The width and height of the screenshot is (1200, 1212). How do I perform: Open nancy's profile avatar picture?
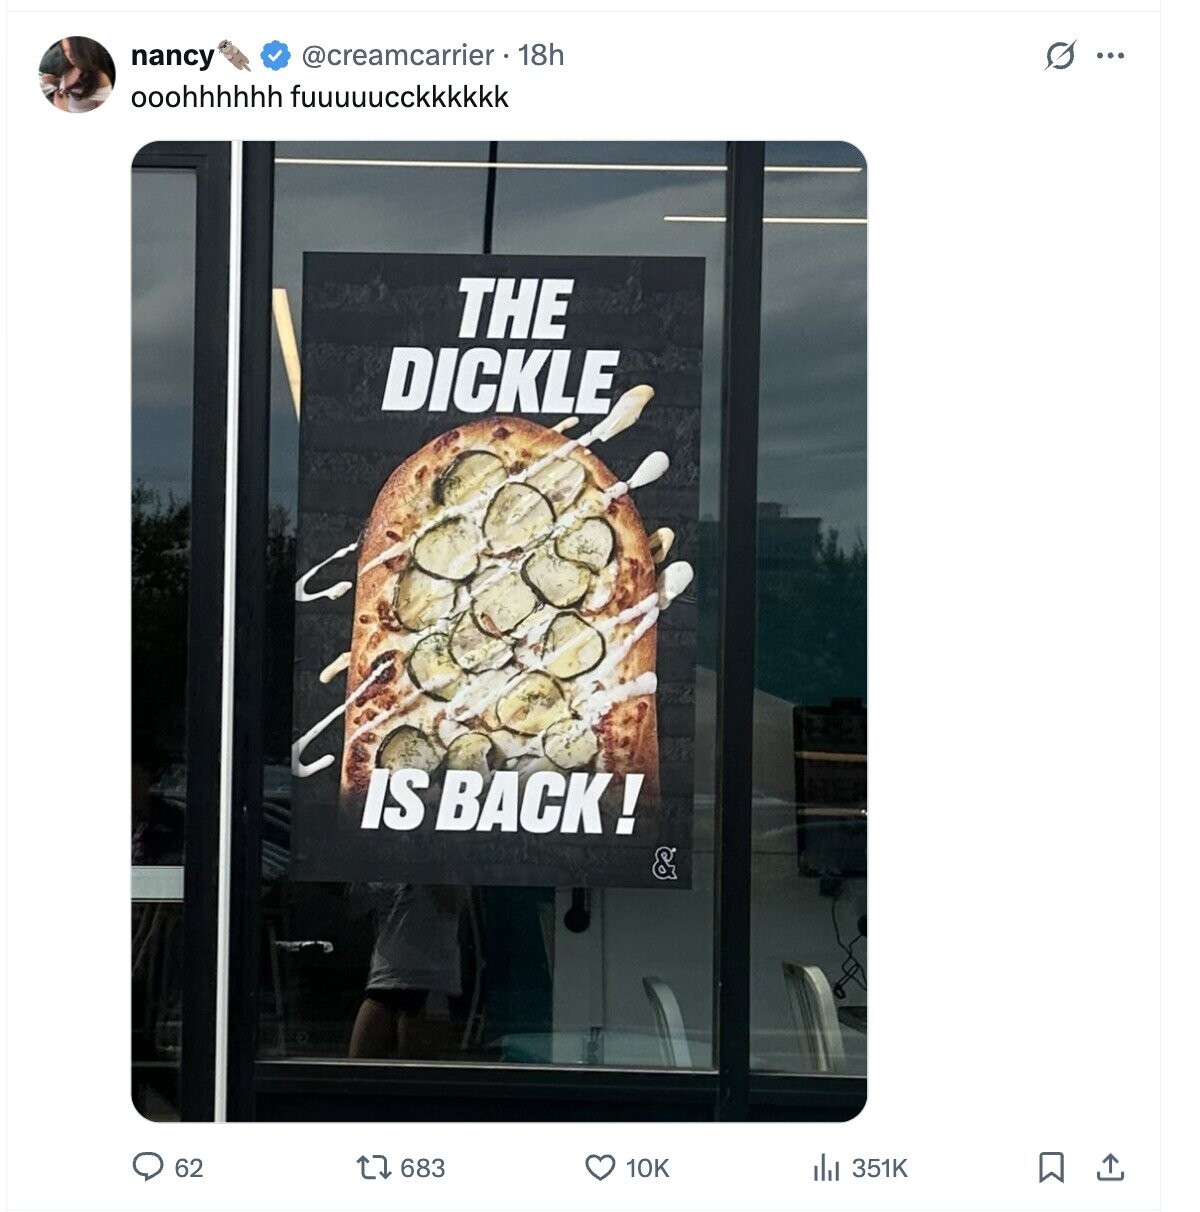pyautogui.click(x=77, y=74)
